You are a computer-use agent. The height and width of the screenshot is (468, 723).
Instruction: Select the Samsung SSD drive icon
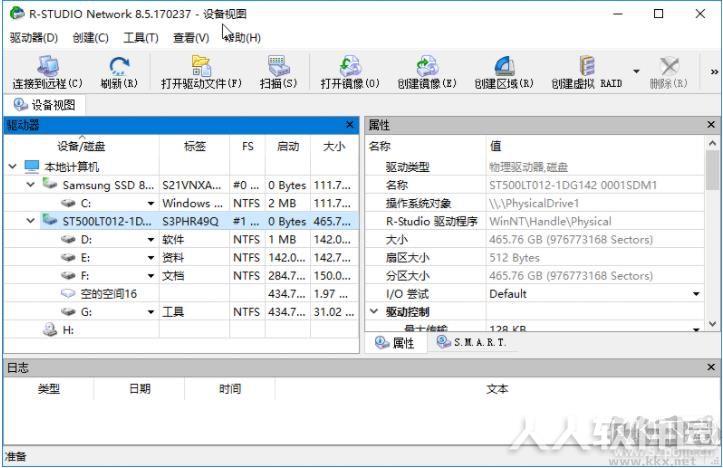(49, 184)
